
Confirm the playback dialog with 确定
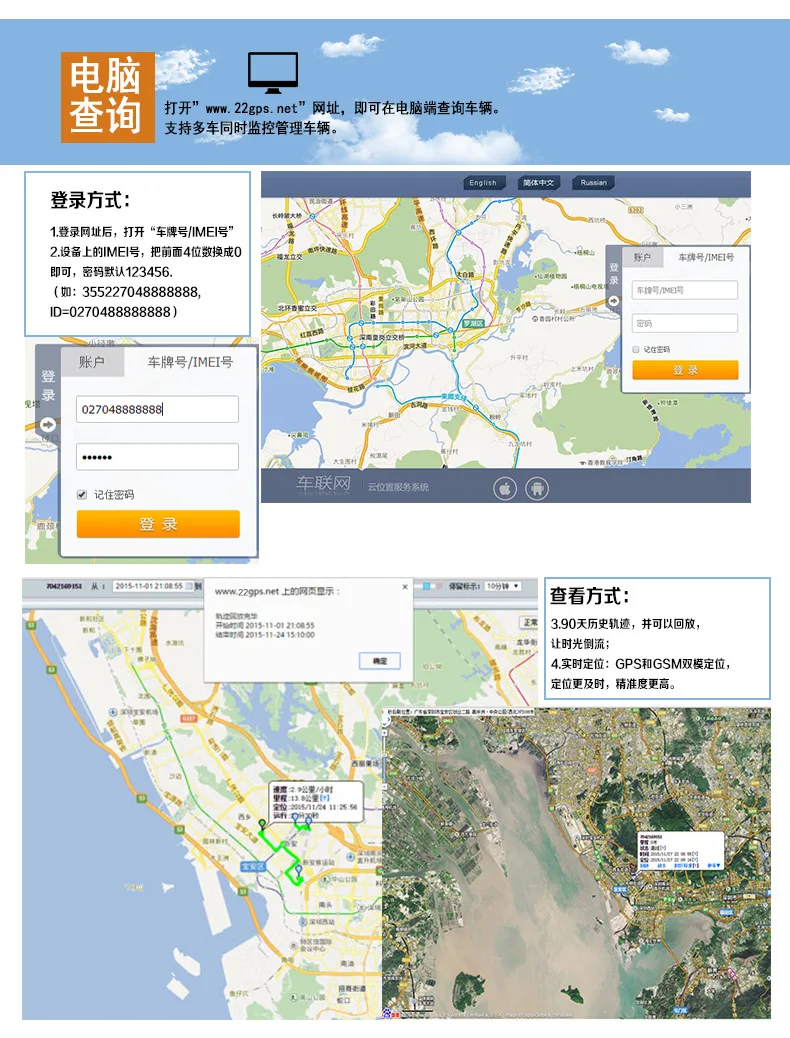click(379, 661)
